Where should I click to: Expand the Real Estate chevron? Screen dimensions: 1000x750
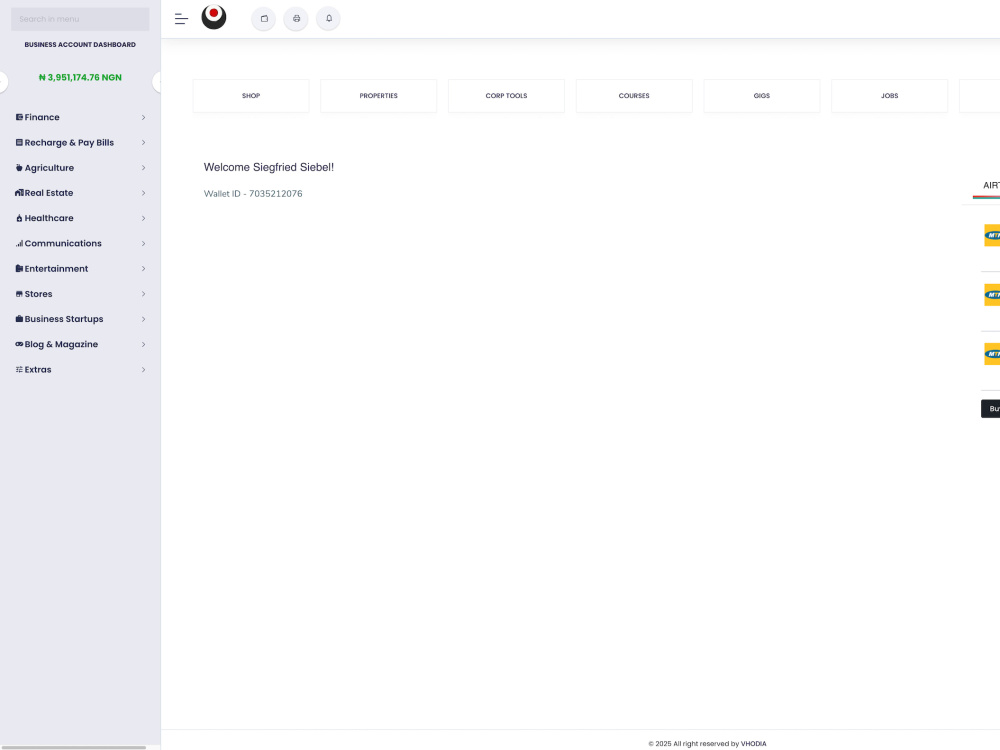pyautogui.click(x=143, y=193)
